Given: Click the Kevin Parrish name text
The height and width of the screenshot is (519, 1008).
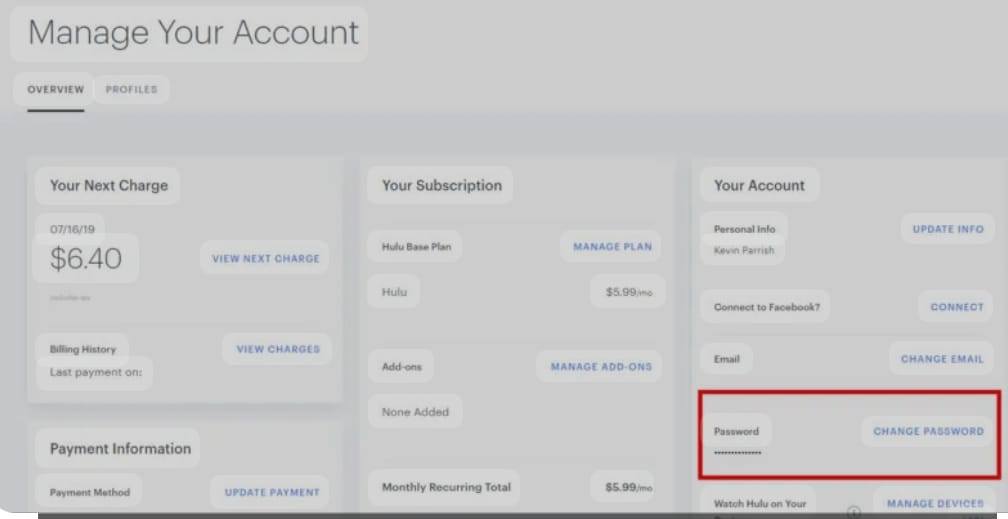Looking at the screenshot, I should pyautogui.click(x=744, y=250).
